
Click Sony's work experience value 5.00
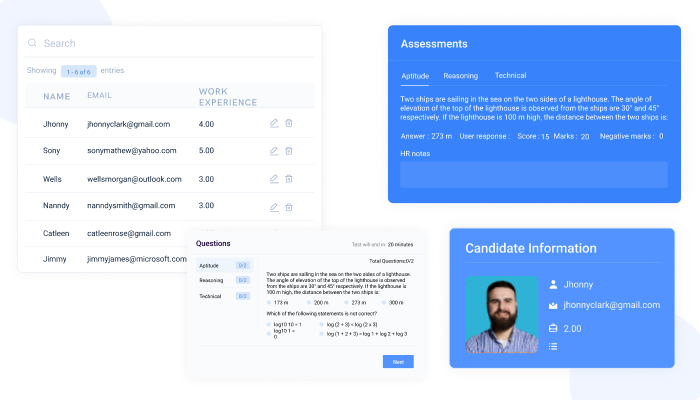tap(206, 150)
